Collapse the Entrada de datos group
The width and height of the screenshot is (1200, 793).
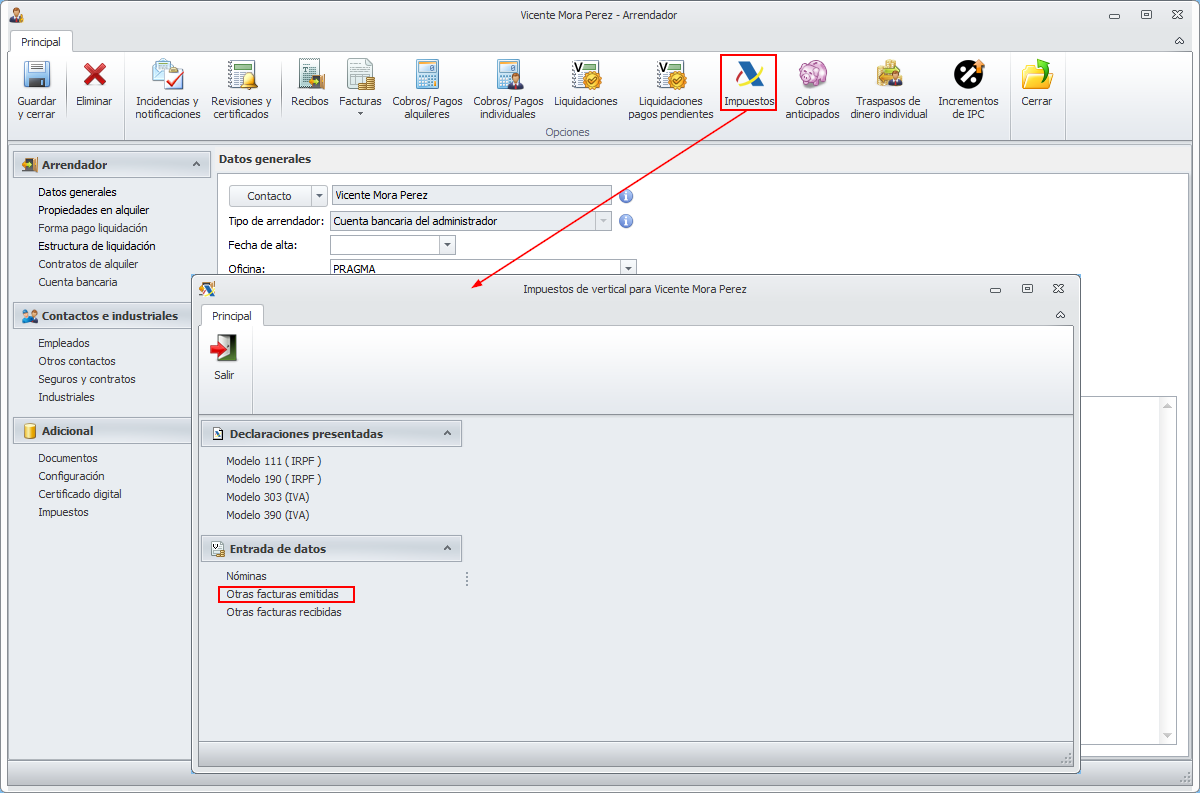[447, 548]
